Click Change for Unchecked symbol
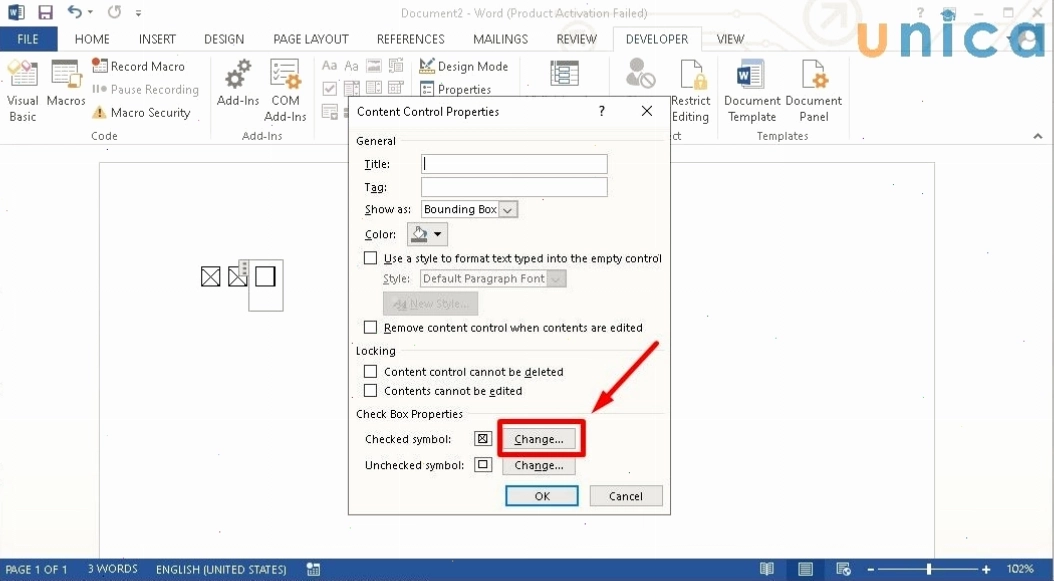Viewport: 1054px width, 583px height. [539, 465]
